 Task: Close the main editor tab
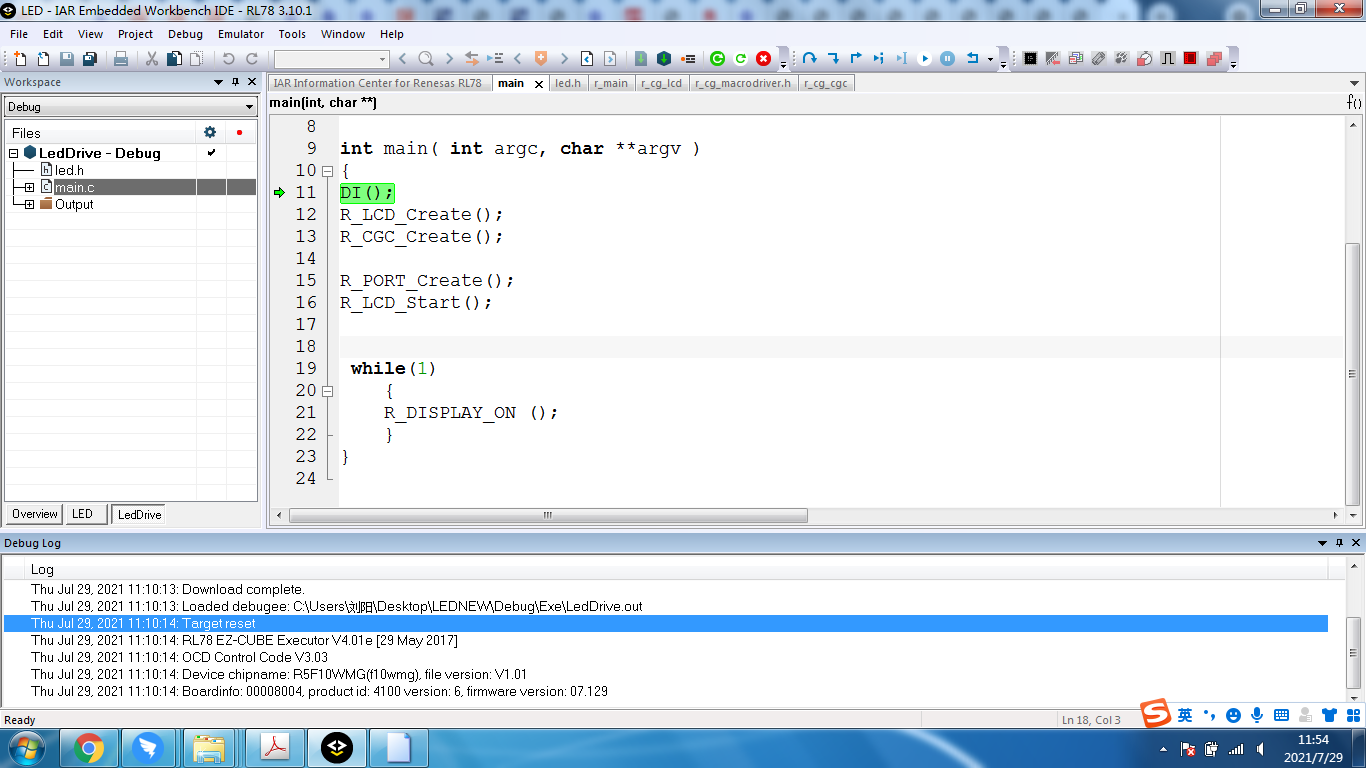pos(539,84)
